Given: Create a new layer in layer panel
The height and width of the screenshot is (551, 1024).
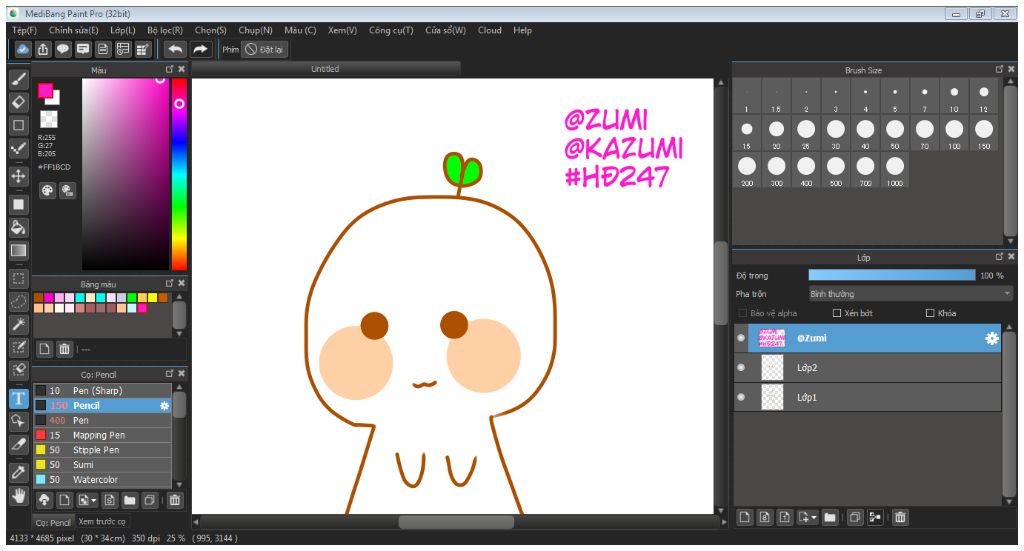Looking at the screenshot, I should (744, 517).
